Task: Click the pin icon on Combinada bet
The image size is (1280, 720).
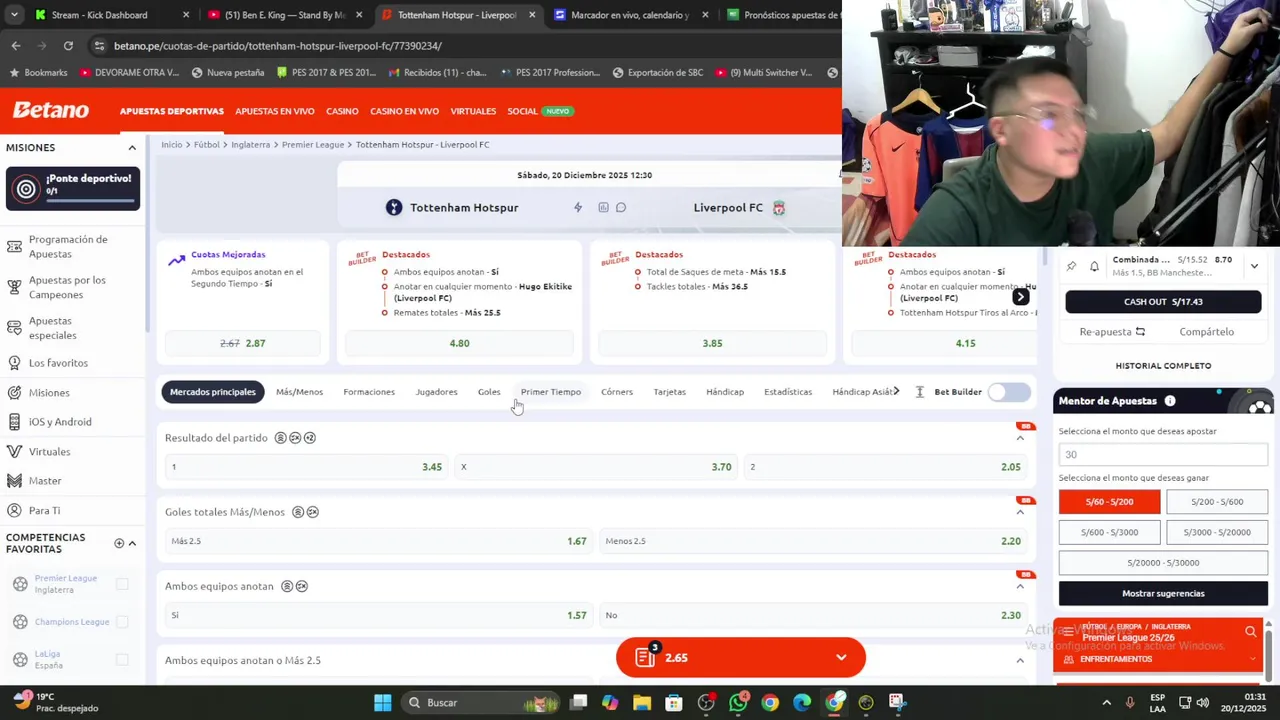Action: pyautogui.click(x=1071, y=266)
